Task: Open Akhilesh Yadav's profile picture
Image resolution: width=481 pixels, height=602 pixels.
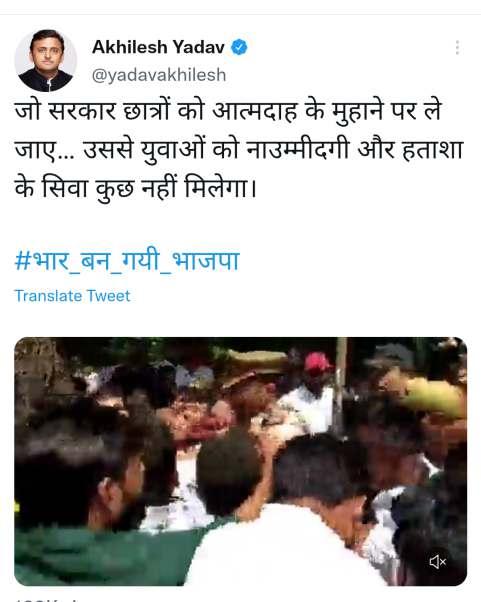Action: [46, 61]
